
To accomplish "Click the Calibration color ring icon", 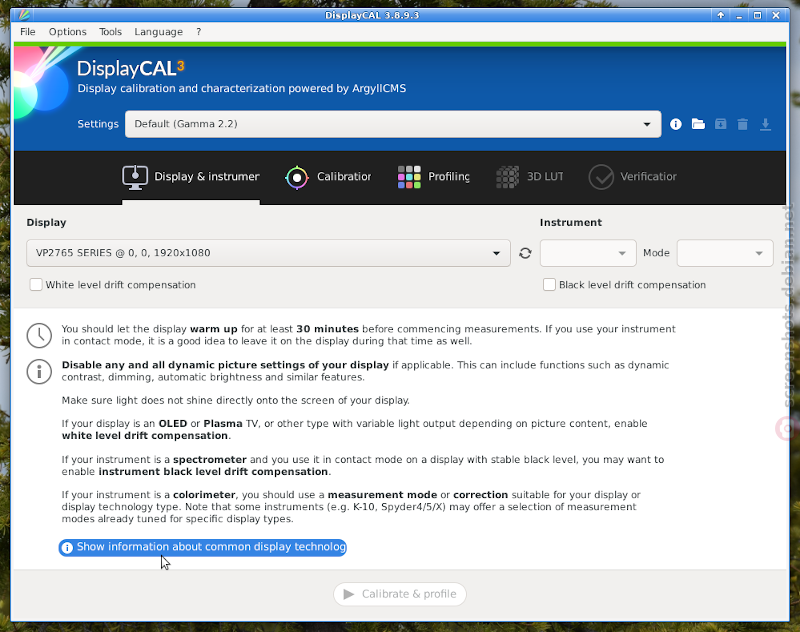I will click(x=297, y=178).
